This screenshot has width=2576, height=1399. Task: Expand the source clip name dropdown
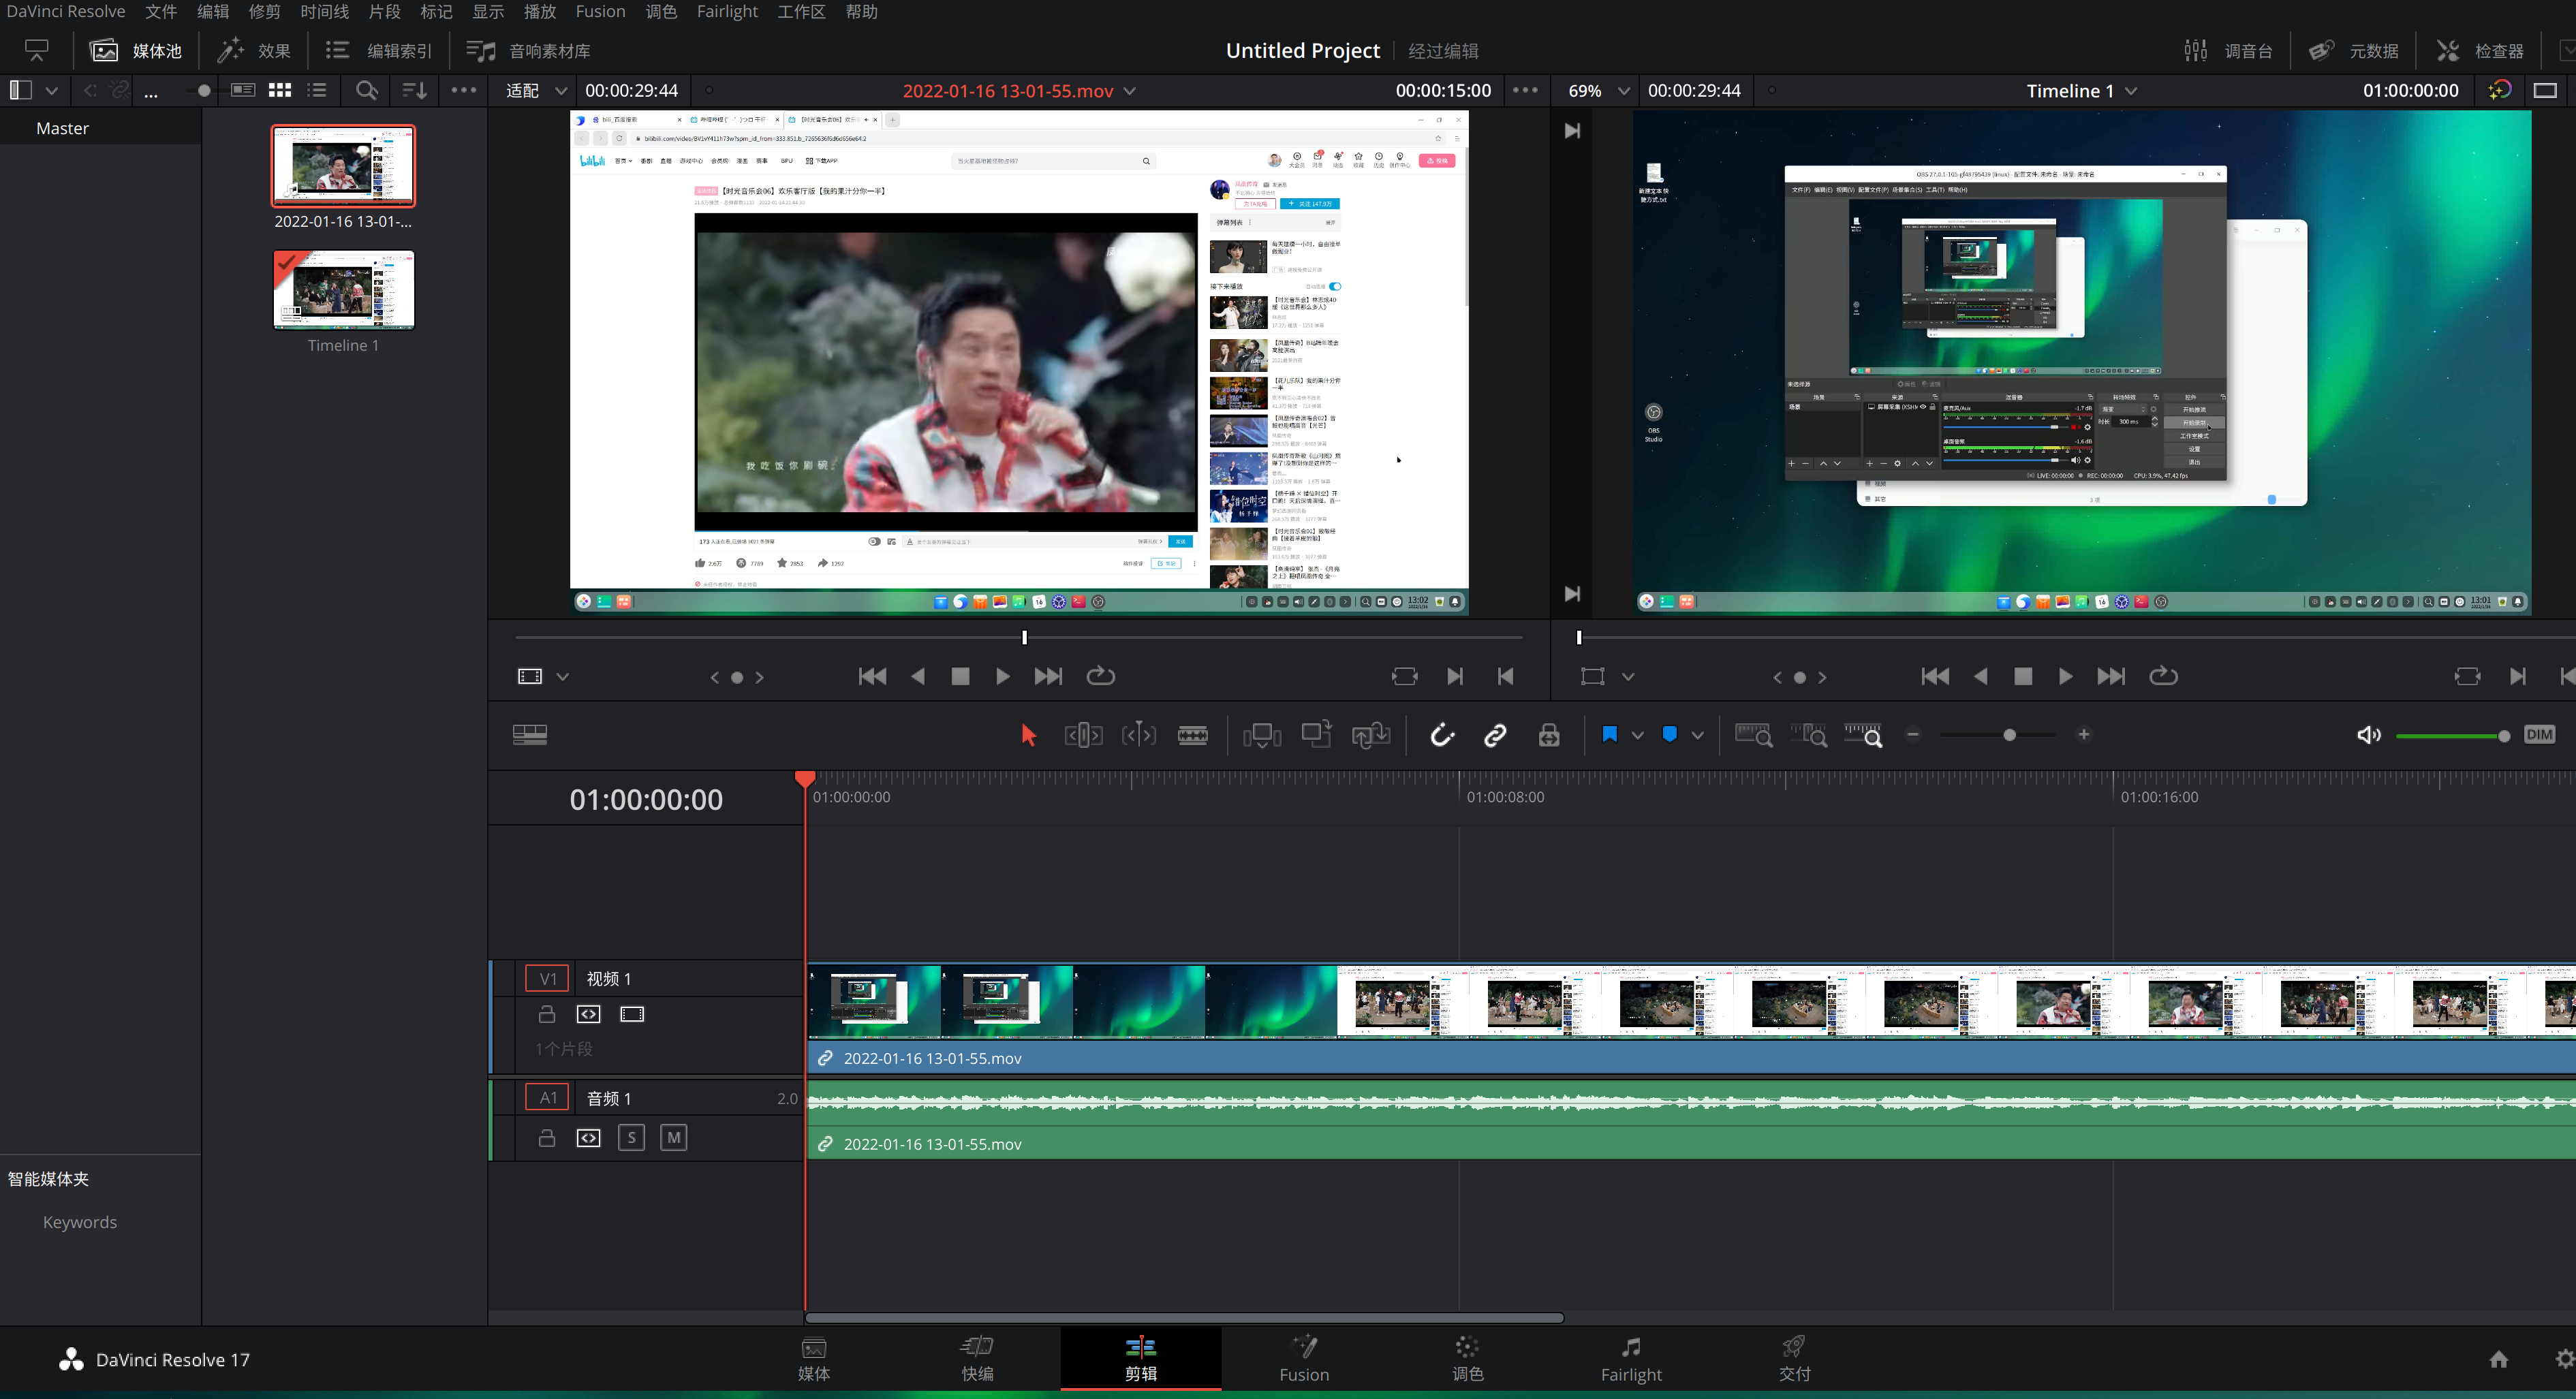[x=1130, y=91]
